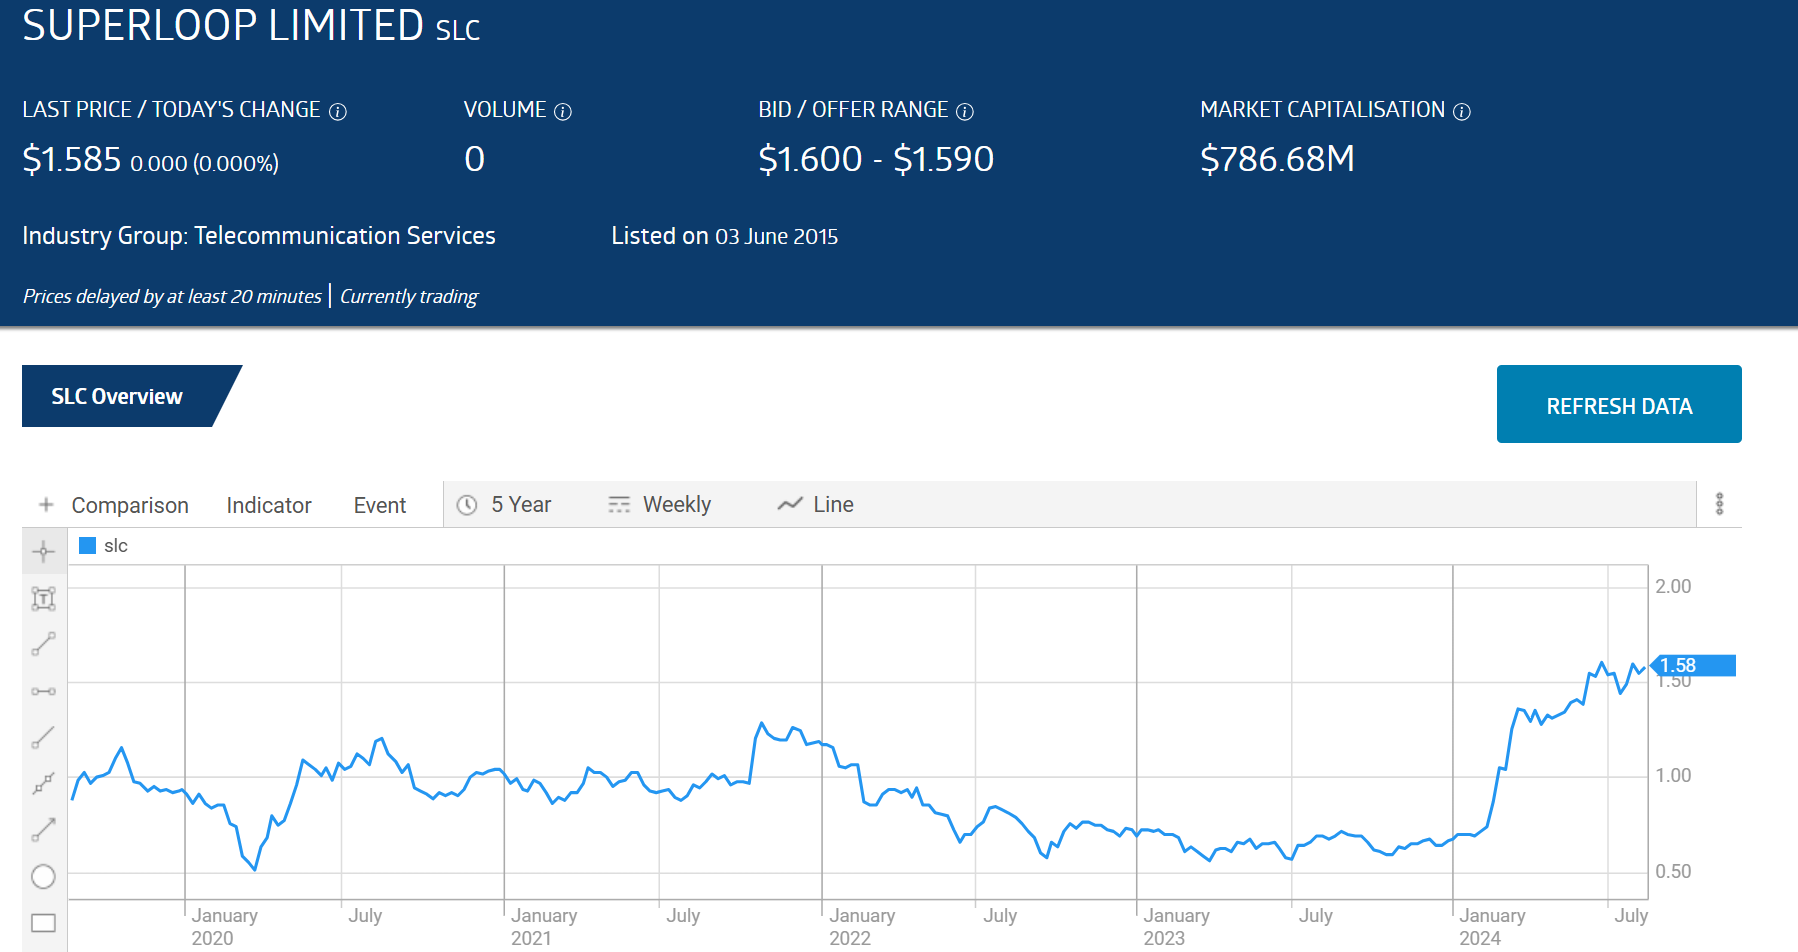Click the SUPERLOOP LIMITED title
Image resolution: width=1798 pixels, height=952 pixels.
(x=223, y=25)
